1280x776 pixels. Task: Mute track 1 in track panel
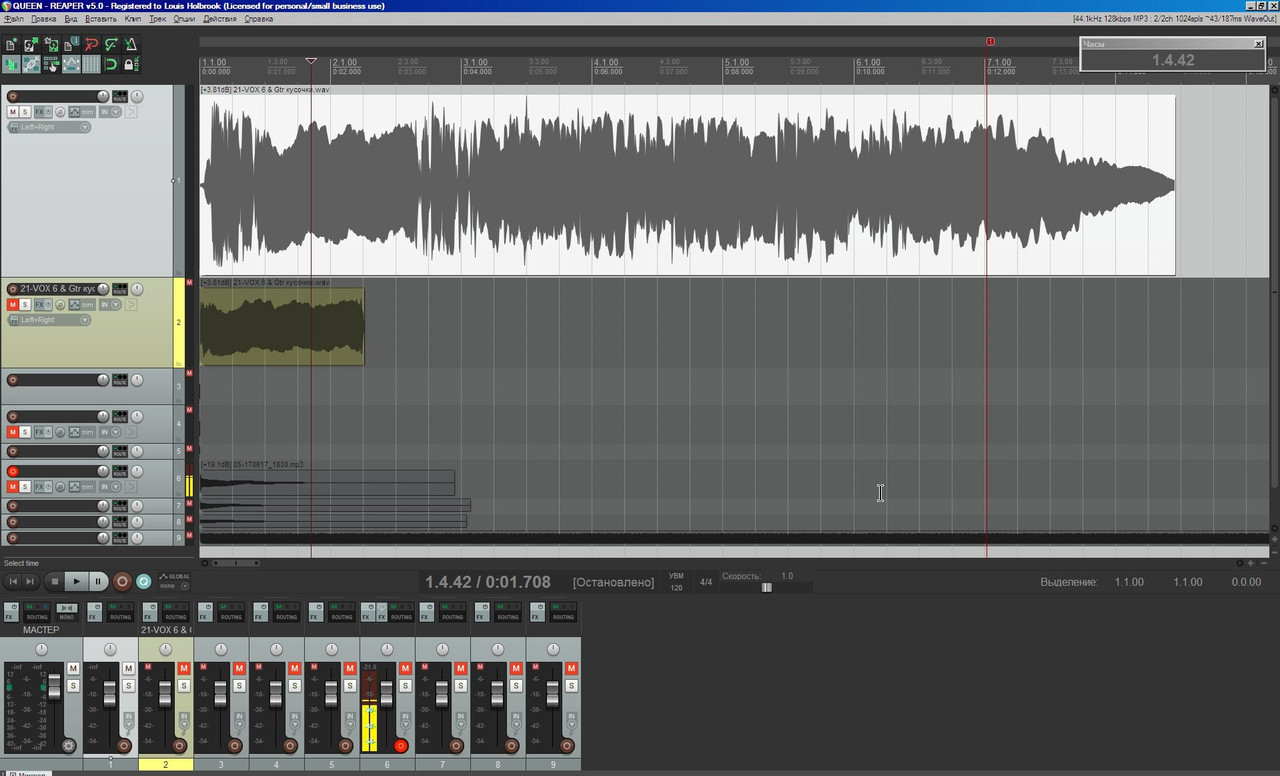tap(13, 111)
